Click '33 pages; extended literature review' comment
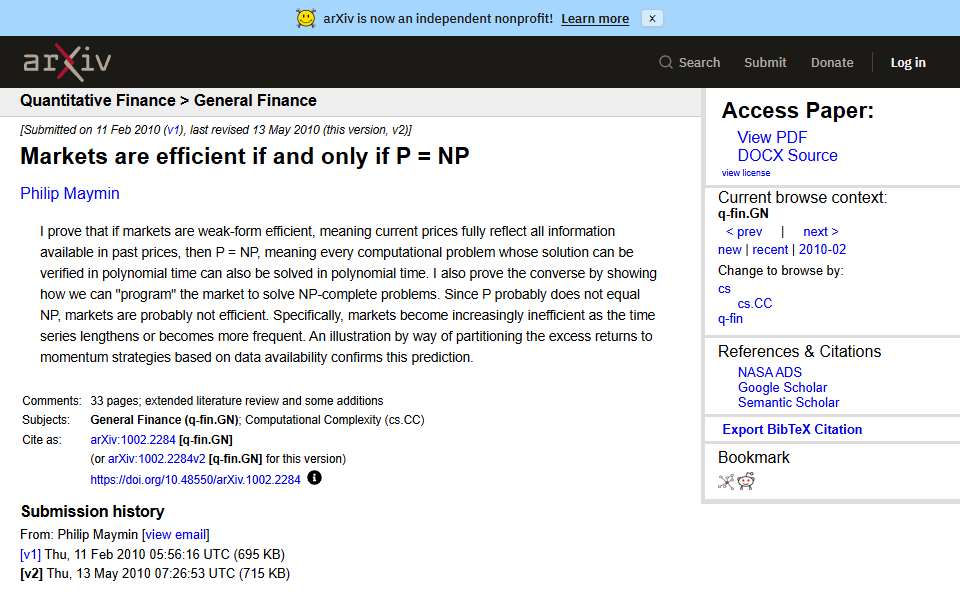 point(236,400)
